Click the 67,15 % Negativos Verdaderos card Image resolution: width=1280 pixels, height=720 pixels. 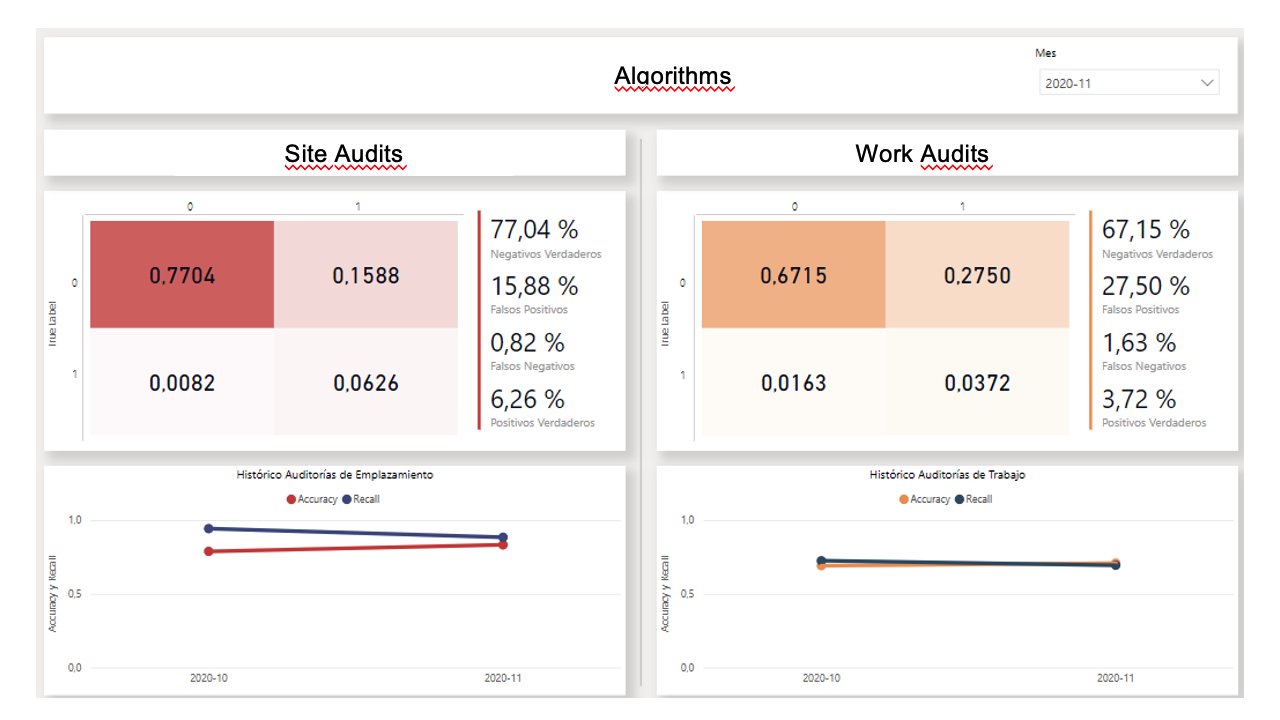click(x=1157, y=238)
